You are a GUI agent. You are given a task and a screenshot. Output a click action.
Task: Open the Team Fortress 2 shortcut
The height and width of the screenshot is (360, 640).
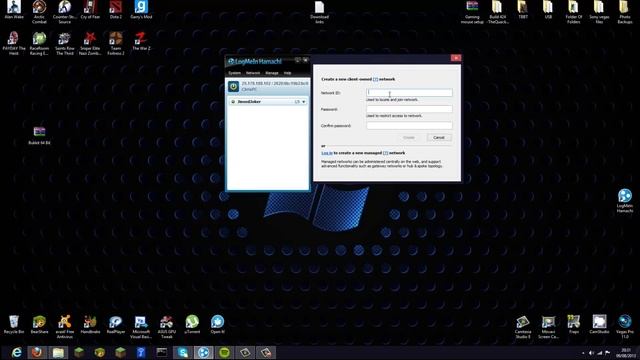pos(116,43)
